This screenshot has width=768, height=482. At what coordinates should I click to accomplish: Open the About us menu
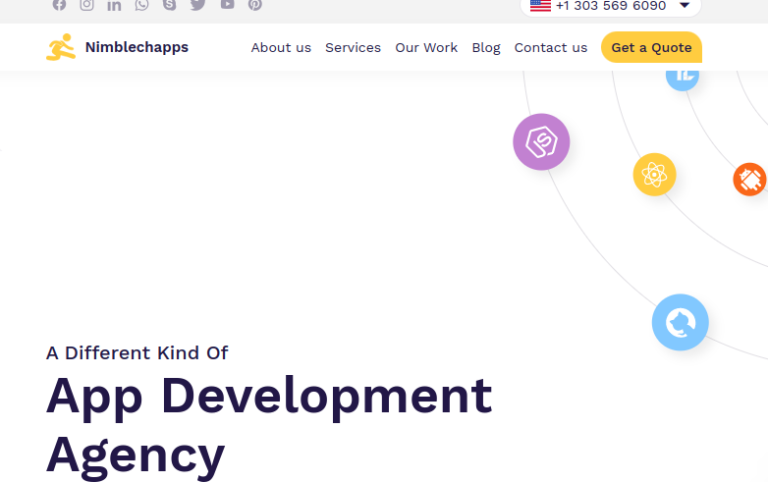(281, 48)
